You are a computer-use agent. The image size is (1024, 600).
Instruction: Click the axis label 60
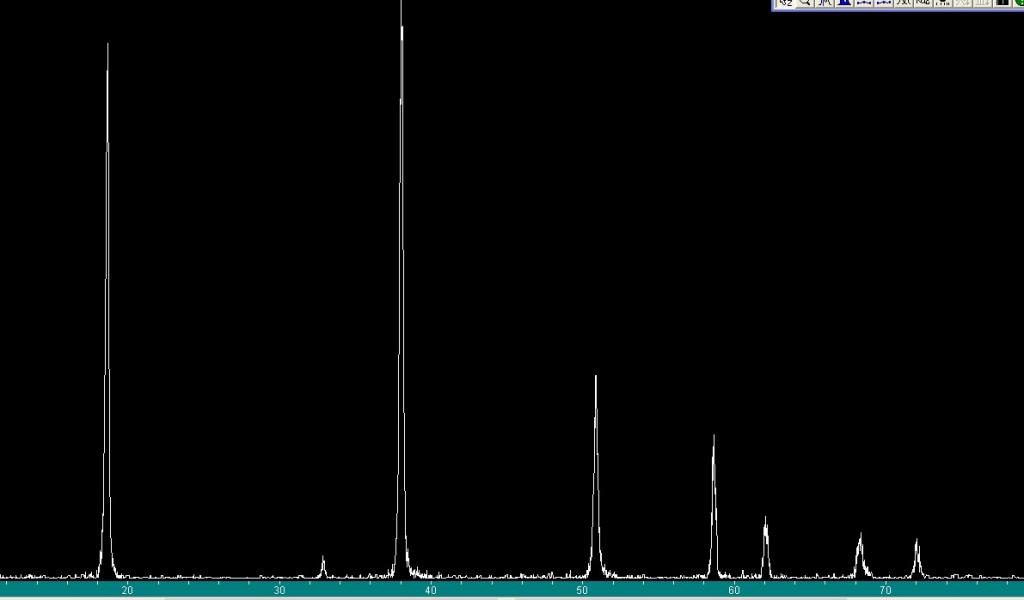click(734, 590)
